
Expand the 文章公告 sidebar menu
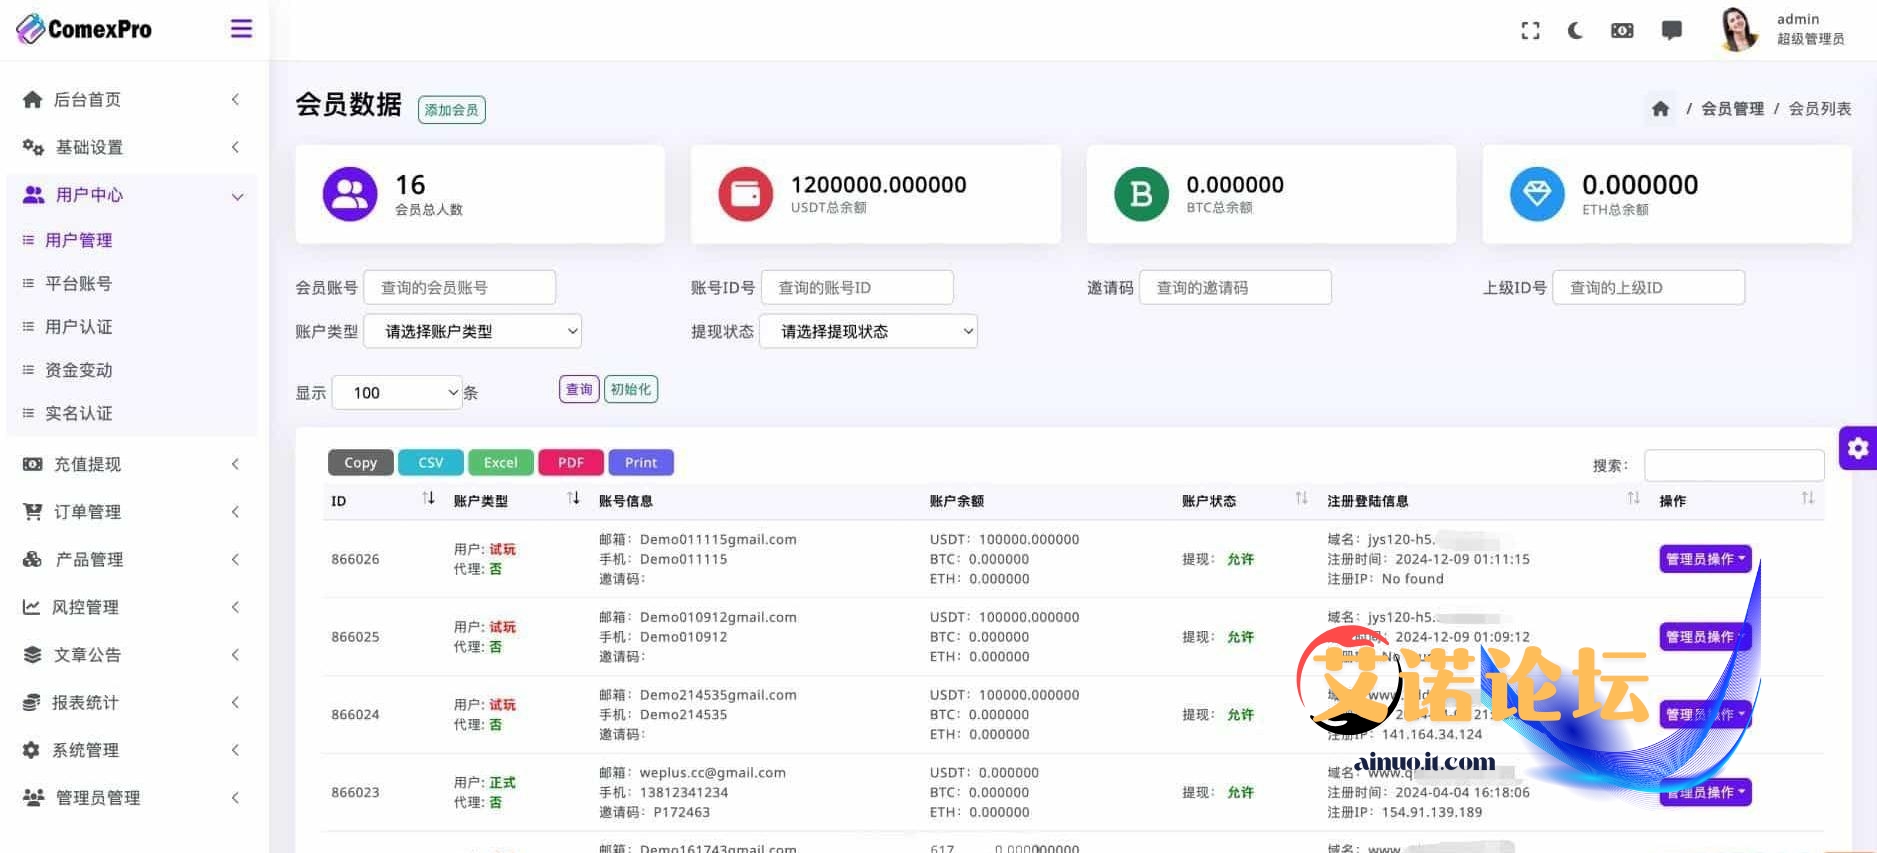tap(132, 655)
